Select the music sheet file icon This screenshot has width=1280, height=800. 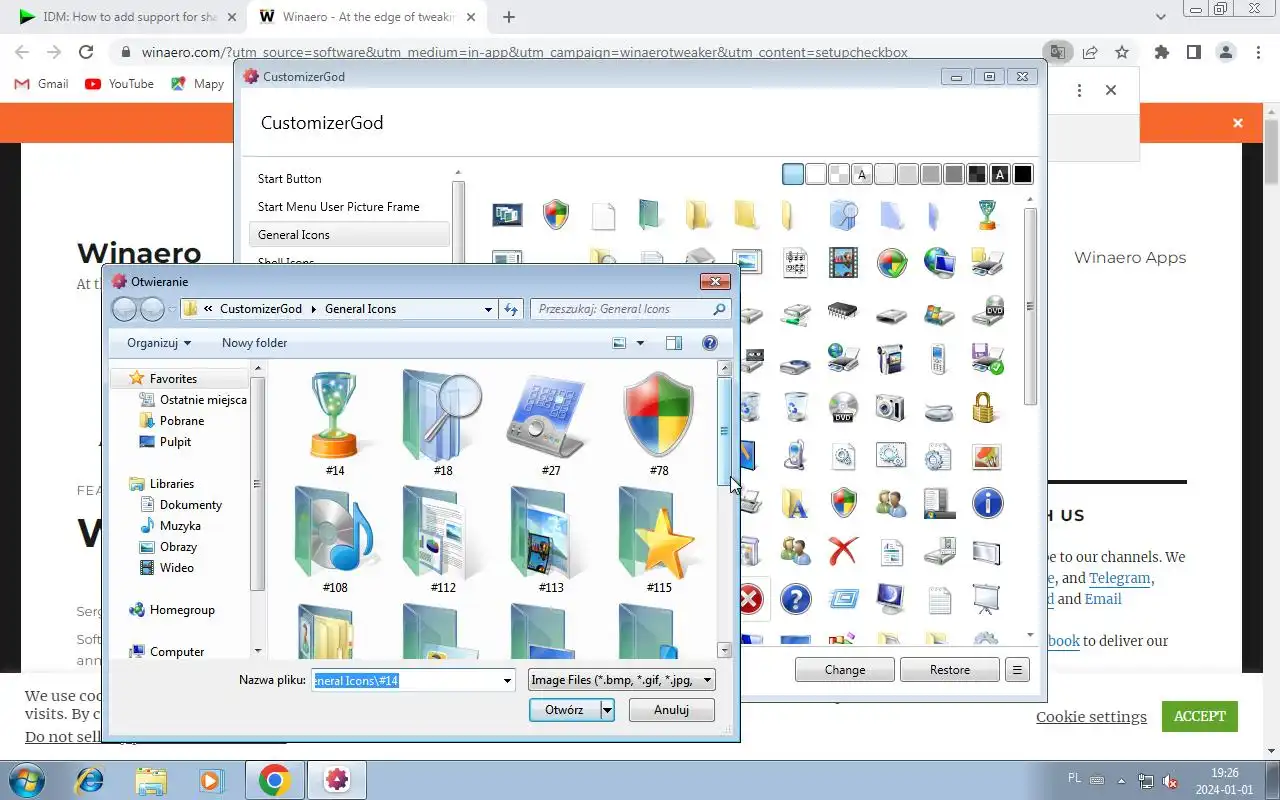[795, 262]
